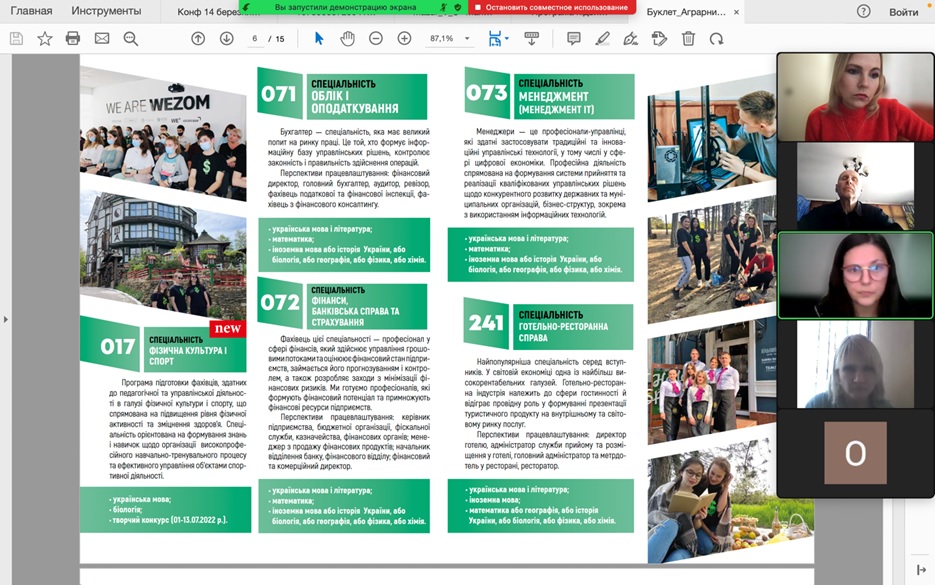
Task: Select the woman with glasses video tile
Action: (x=856, y=276)
